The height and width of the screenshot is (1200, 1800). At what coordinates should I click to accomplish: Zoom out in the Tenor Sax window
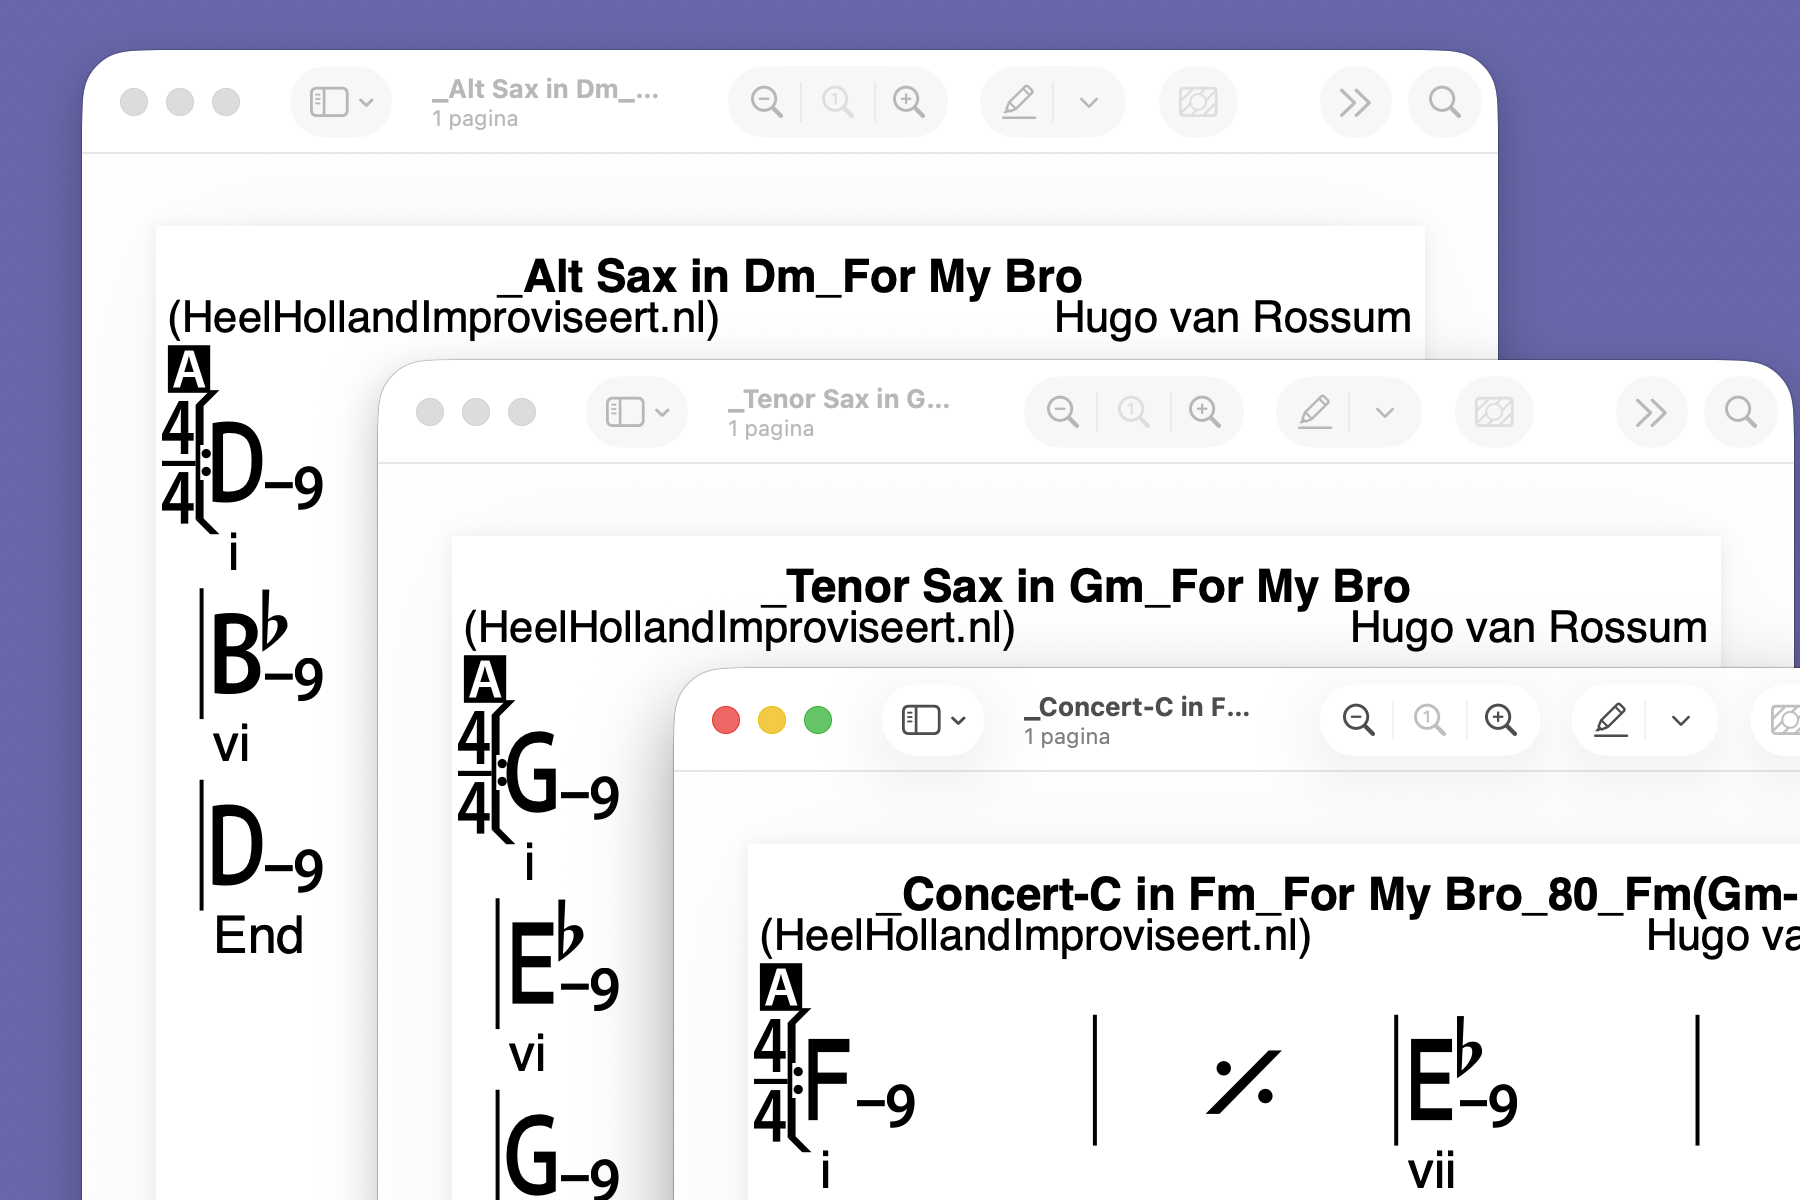[x=1063, y=412]
